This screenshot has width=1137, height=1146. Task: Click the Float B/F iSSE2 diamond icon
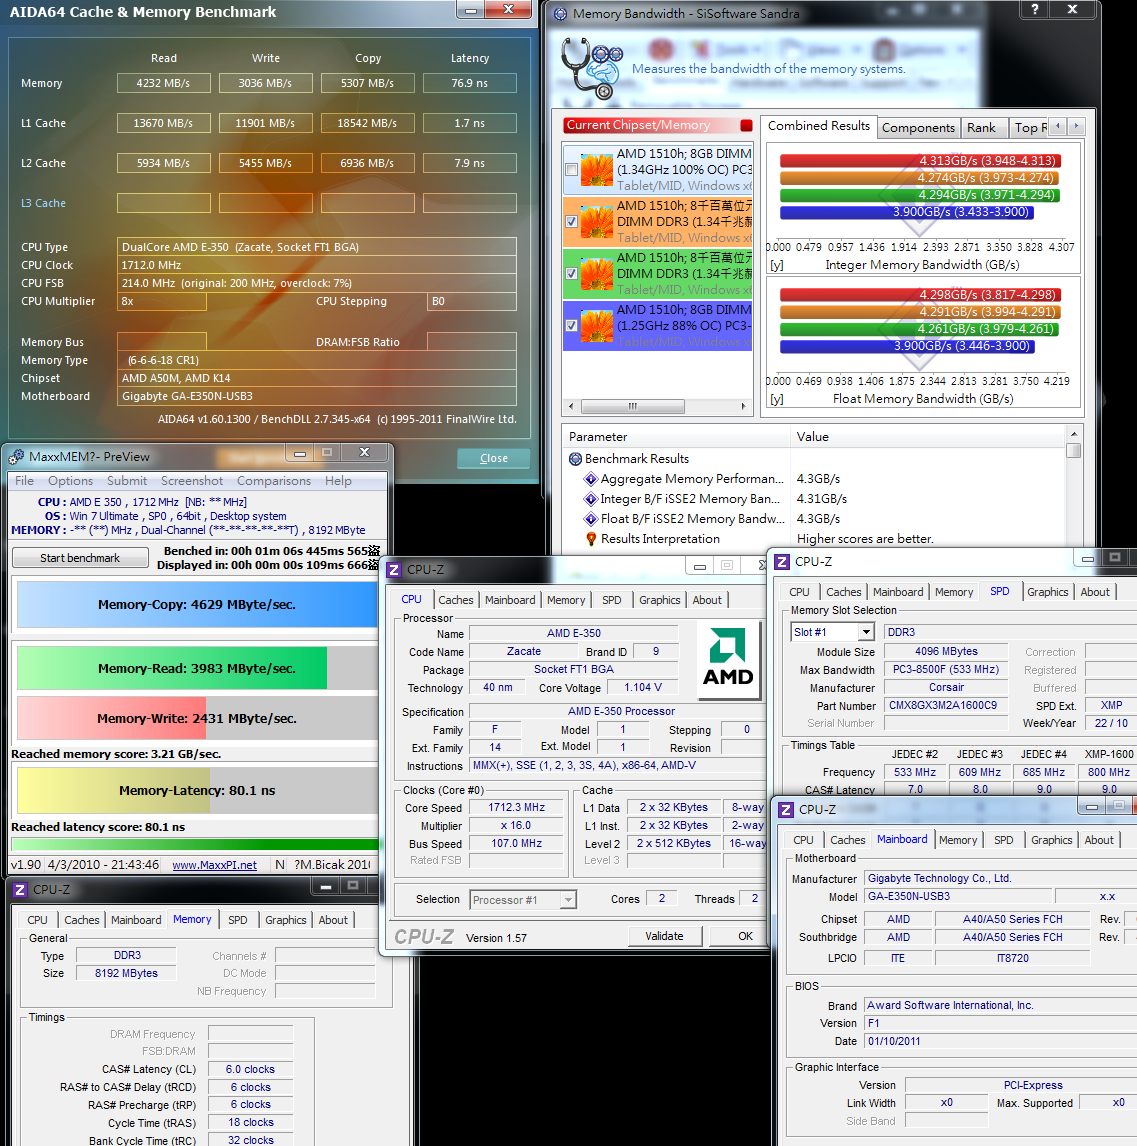pos(591,519)
